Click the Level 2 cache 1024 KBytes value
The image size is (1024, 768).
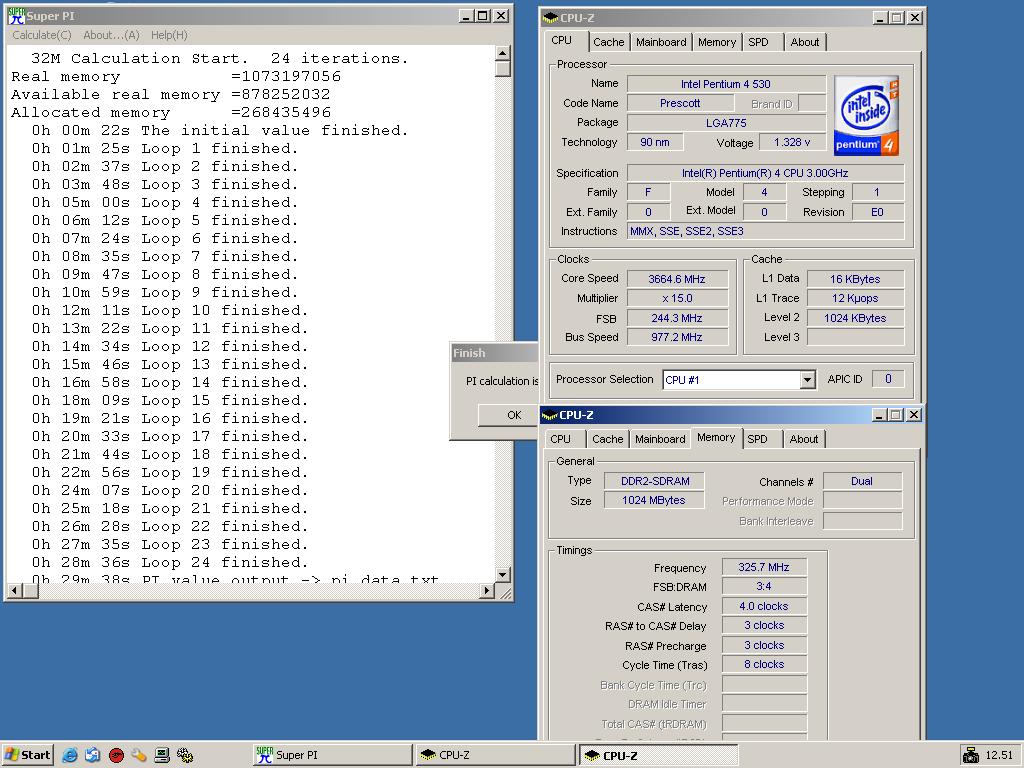click(x=856, y=318)
